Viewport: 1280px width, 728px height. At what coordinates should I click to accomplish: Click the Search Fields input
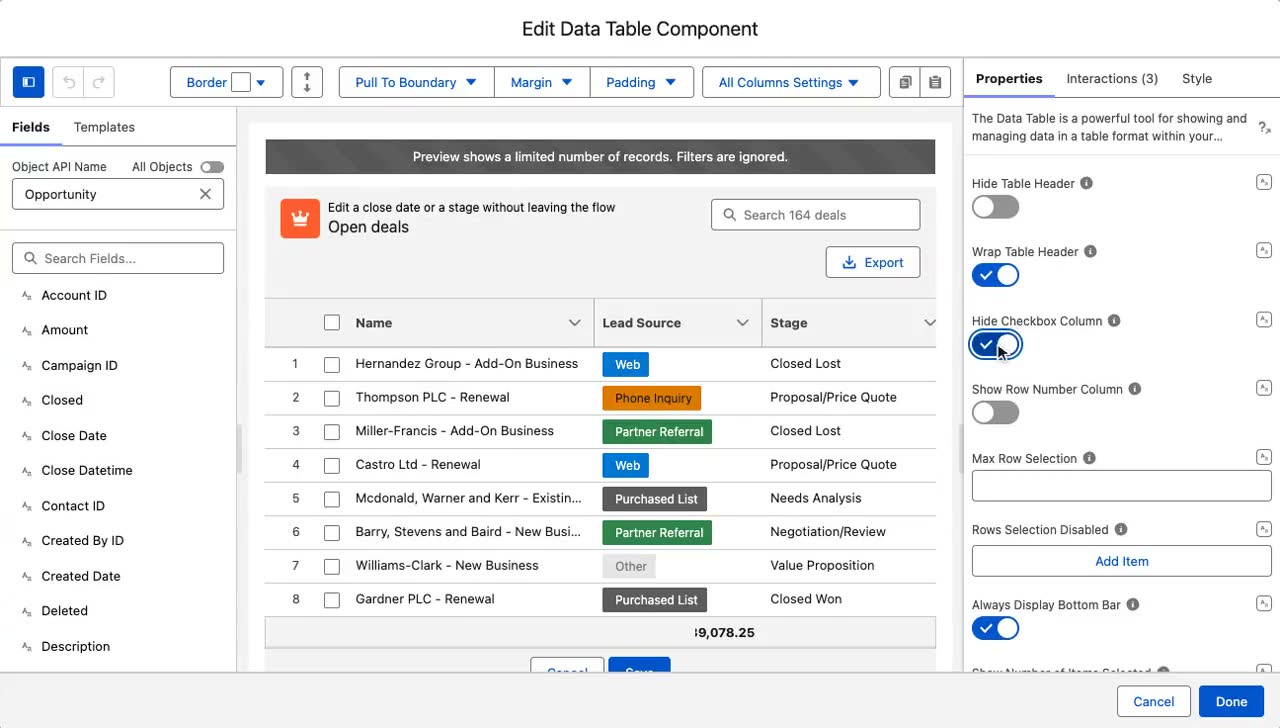click(118, 258)
